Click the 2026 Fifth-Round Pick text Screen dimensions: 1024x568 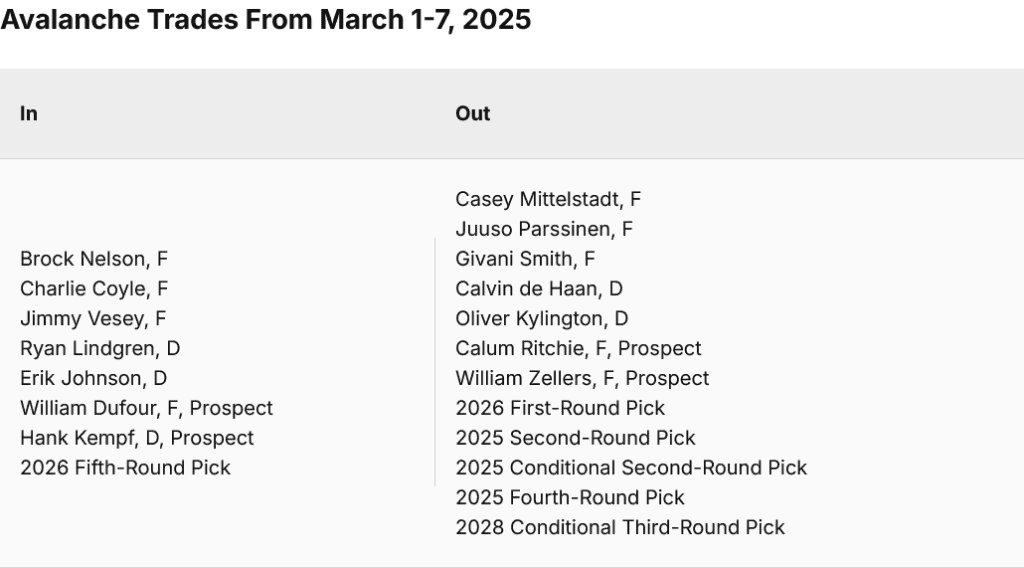click(125, 467)
